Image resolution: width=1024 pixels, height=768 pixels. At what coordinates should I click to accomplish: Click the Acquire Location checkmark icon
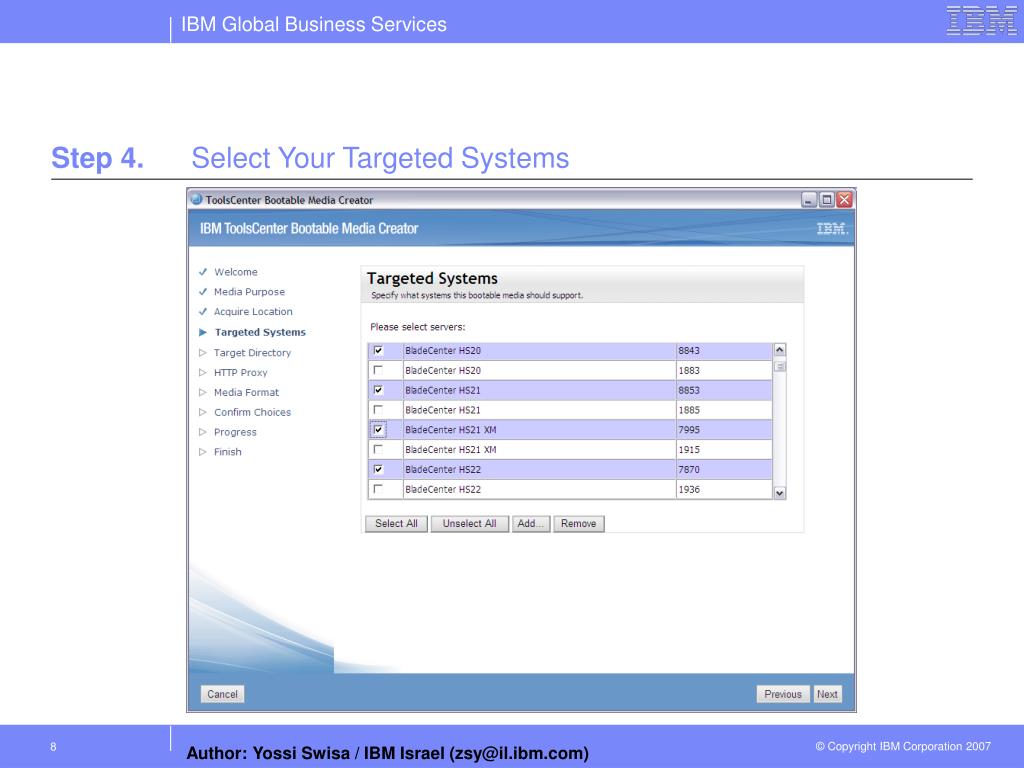click(203, 312)
